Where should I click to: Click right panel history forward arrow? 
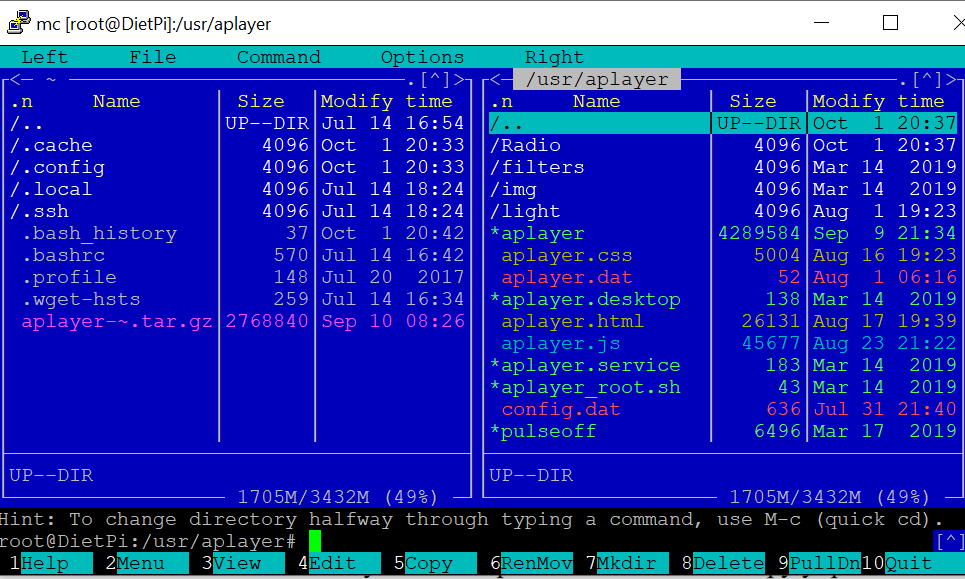pyautogui.click(x=947, y=79)
